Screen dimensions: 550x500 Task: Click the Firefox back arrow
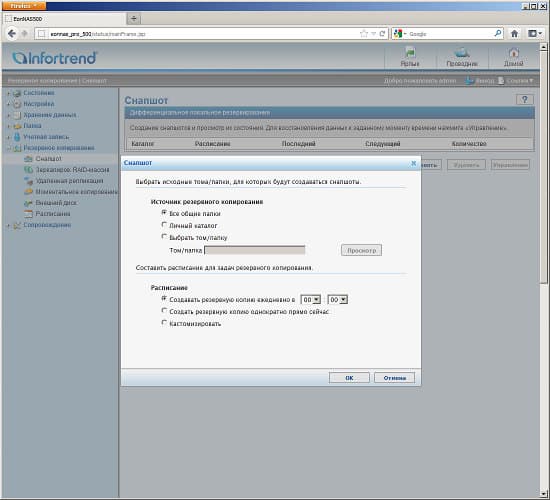12,34
